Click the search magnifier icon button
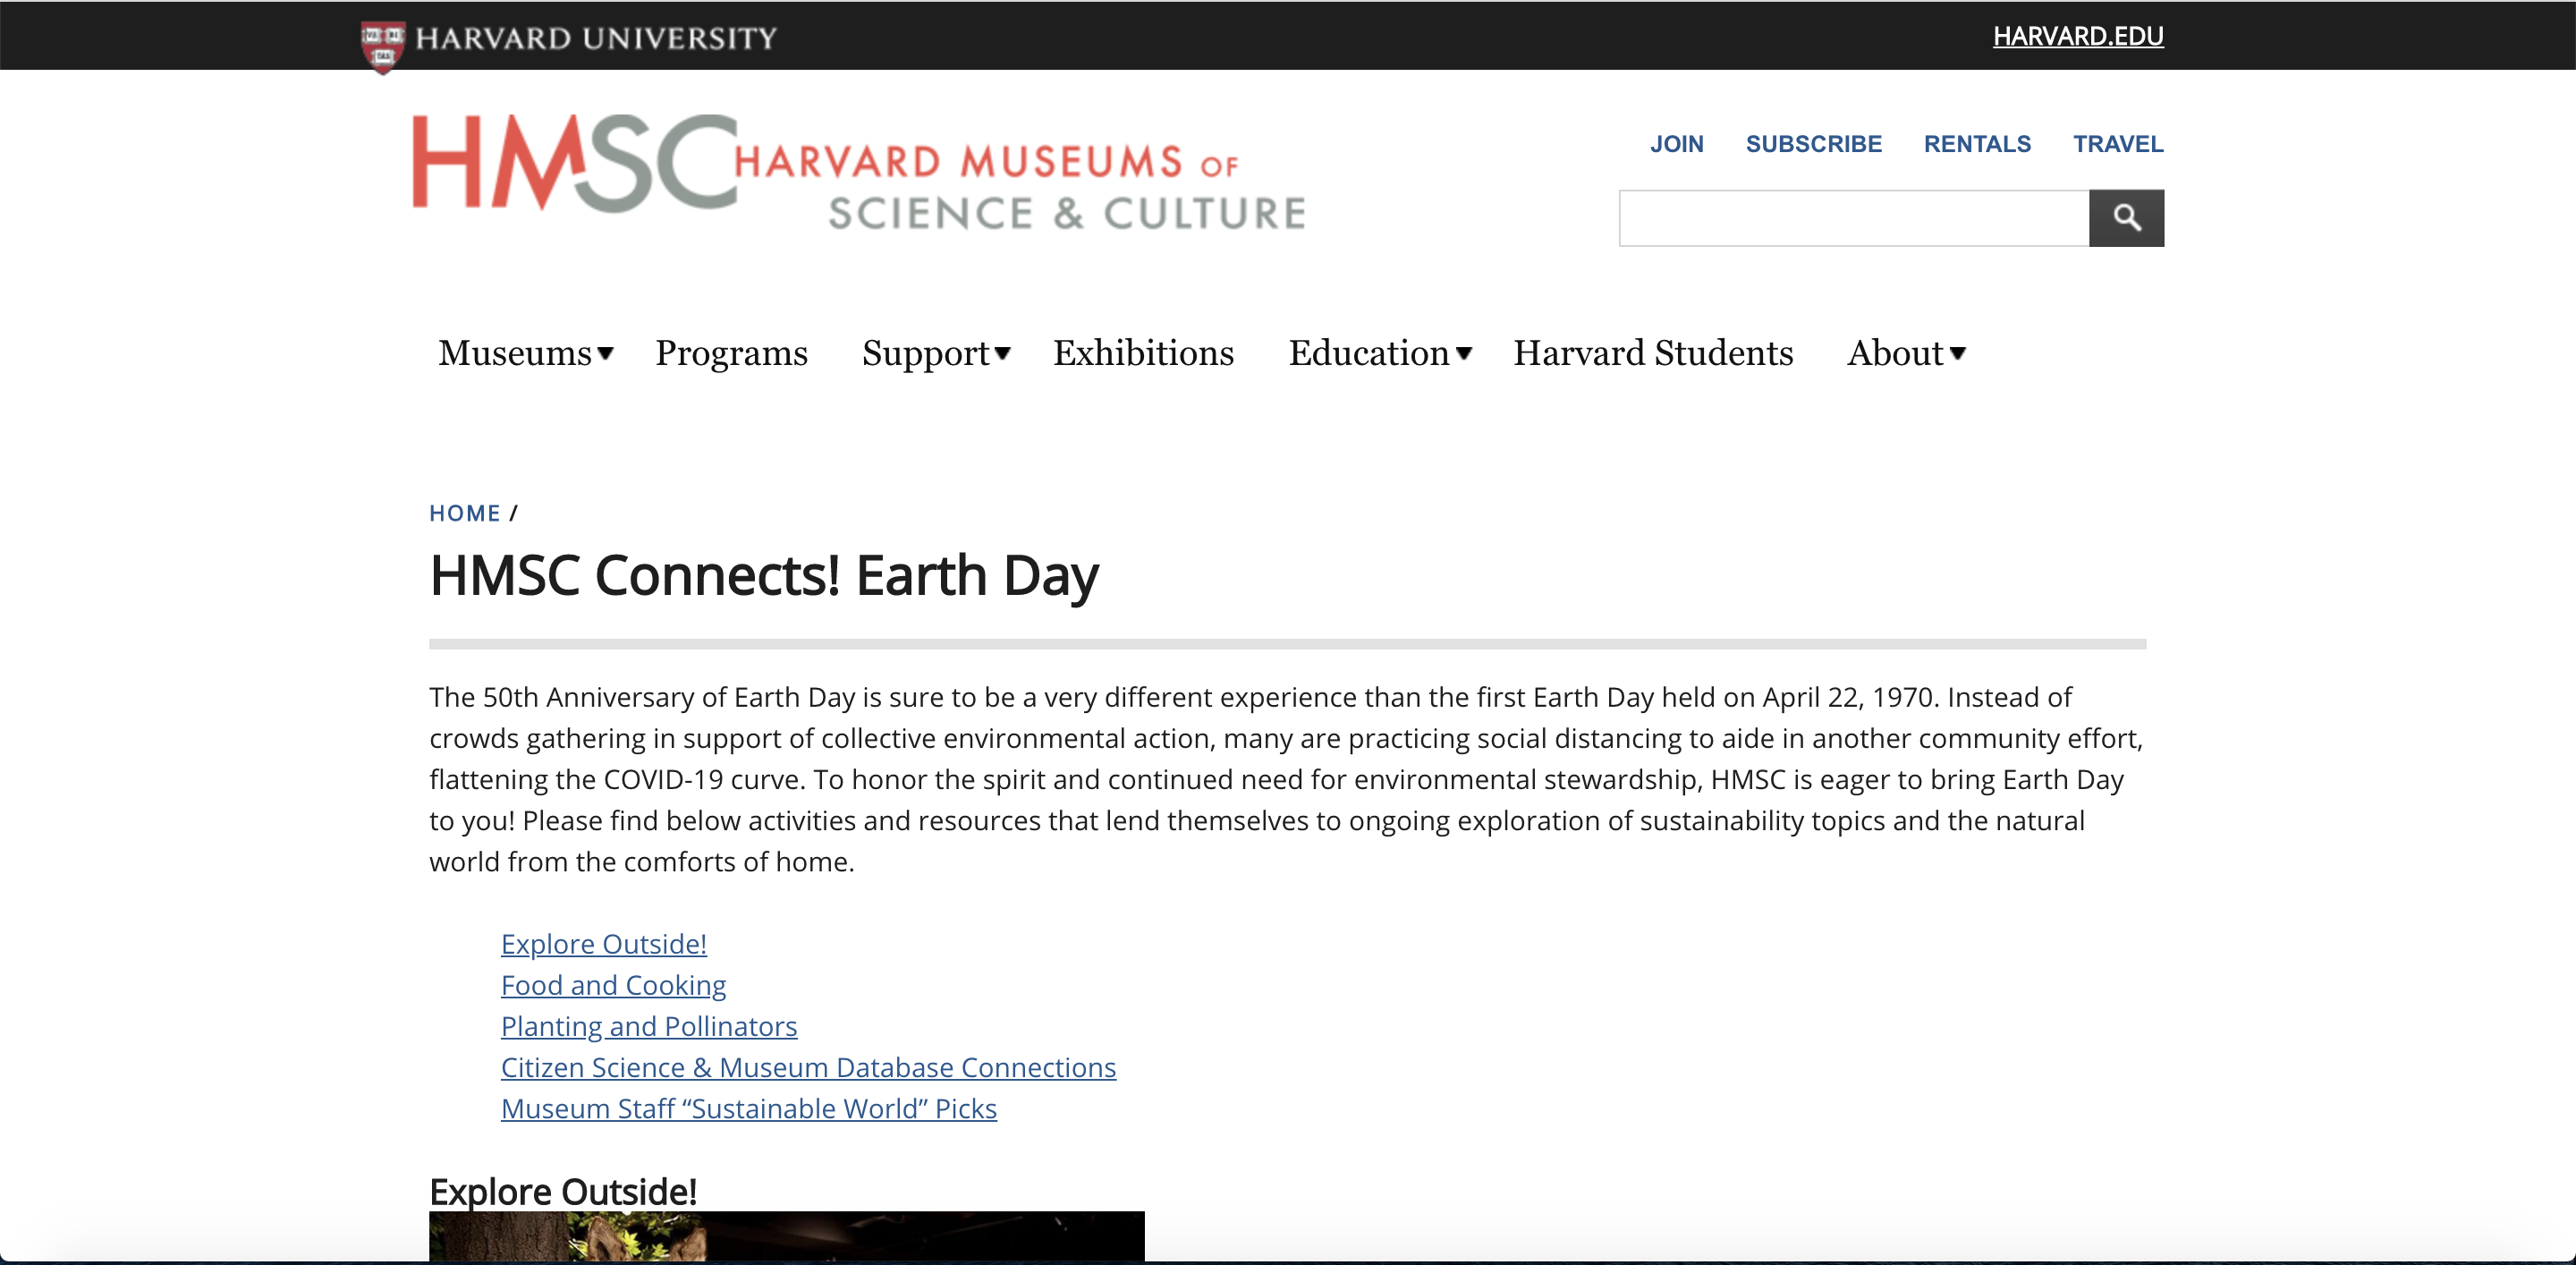2576x1265 pixels. [2126, 218]
